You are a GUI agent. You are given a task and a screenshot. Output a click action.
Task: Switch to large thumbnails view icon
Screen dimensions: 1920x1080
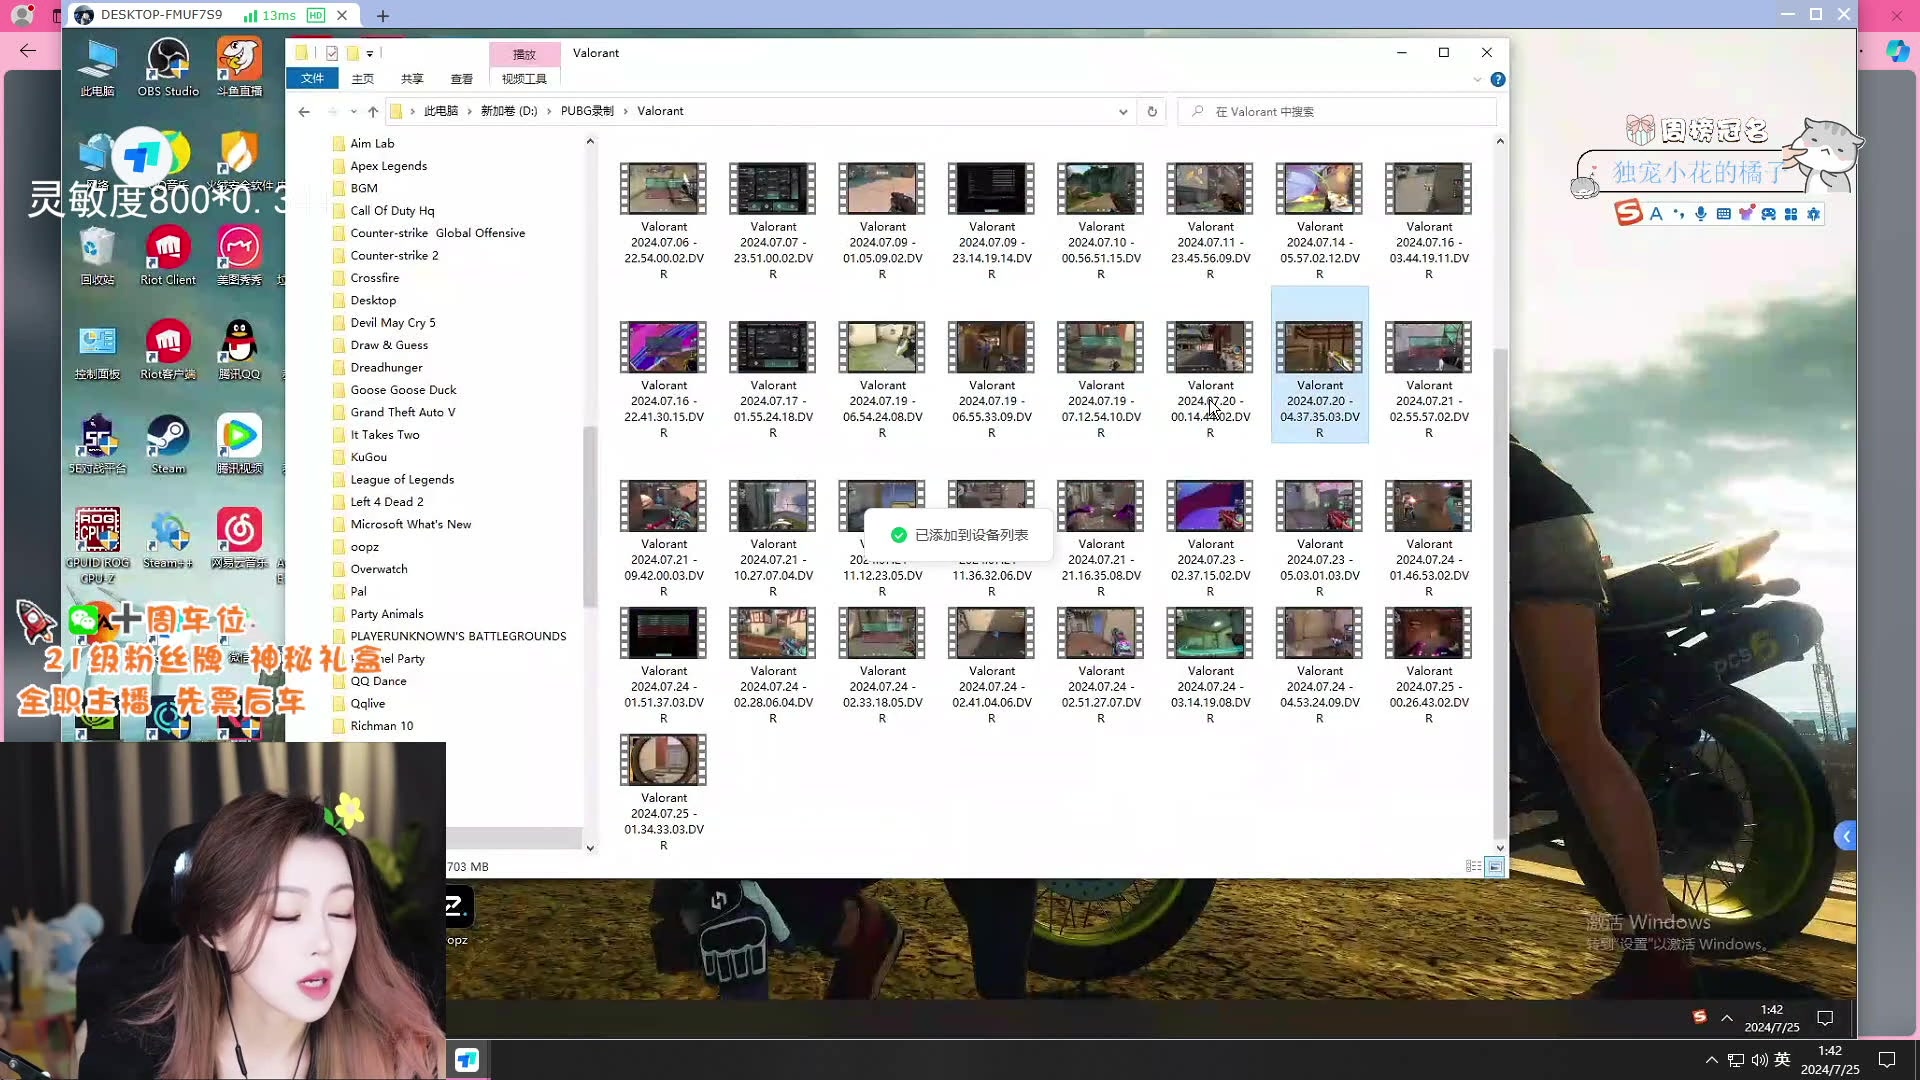(x=1495, y=866)
